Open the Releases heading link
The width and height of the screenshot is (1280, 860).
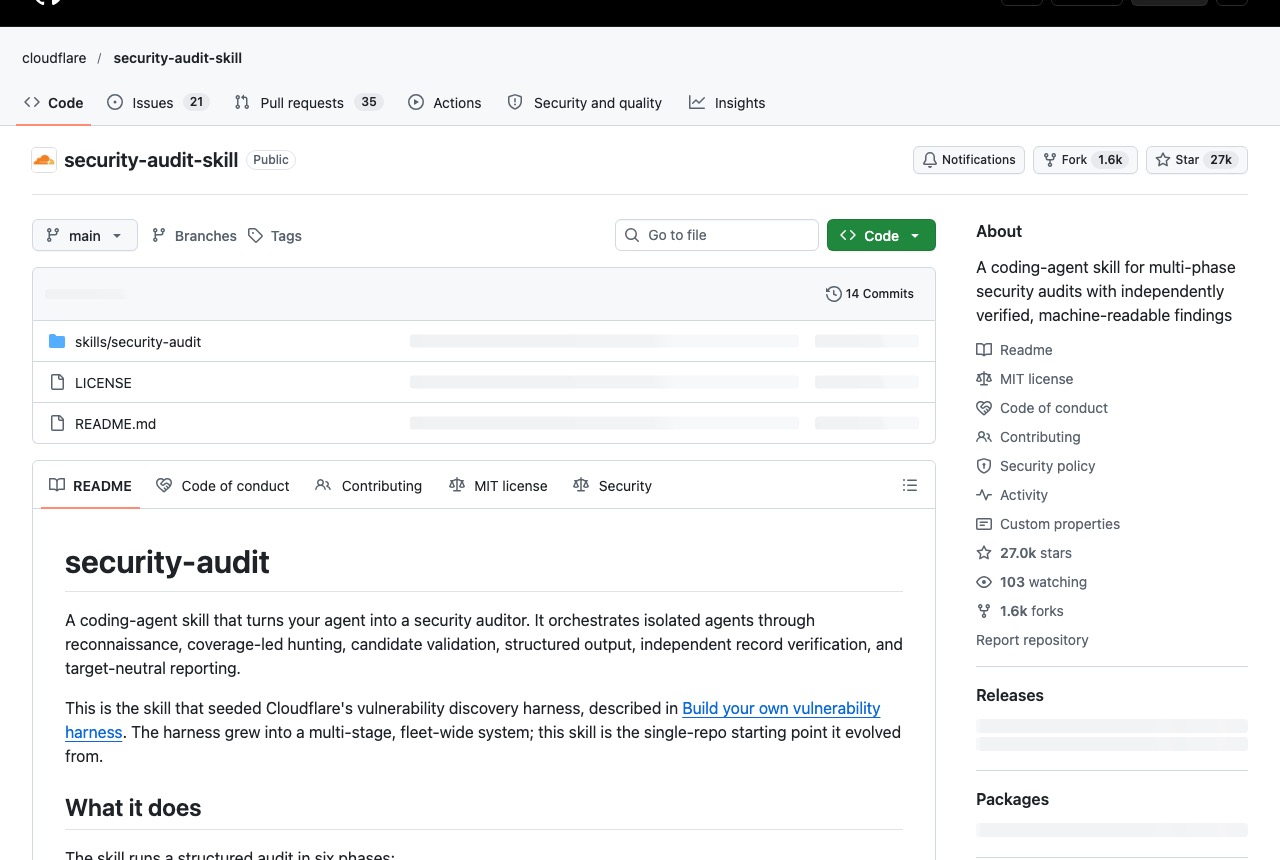tap(1010, 695)
